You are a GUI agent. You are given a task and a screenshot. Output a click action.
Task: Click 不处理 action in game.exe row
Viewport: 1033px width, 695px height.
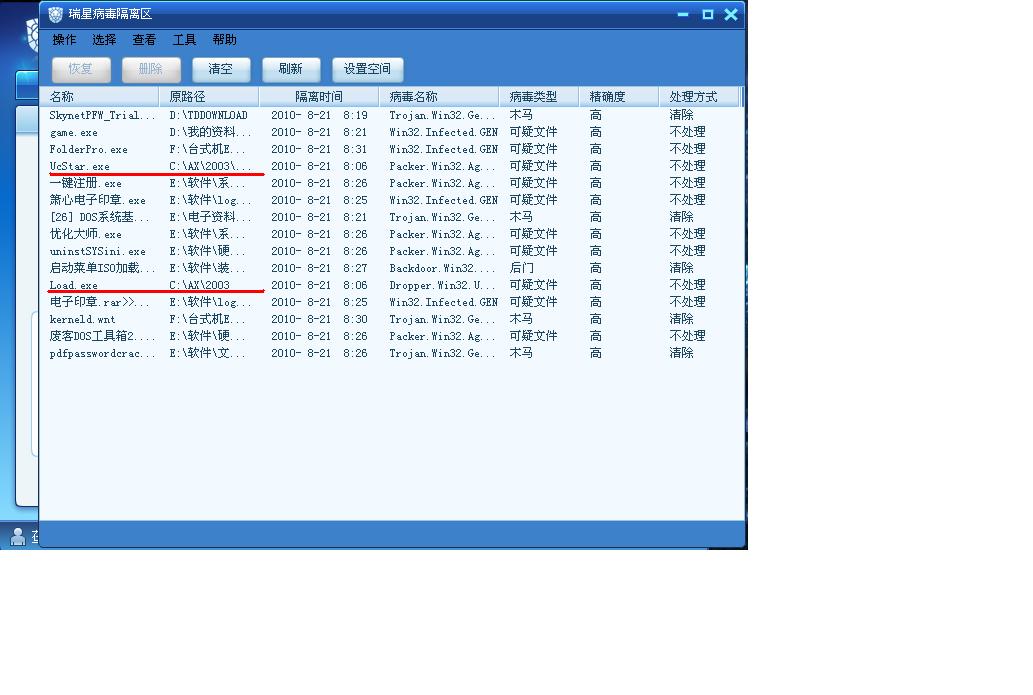click(687, 132)
